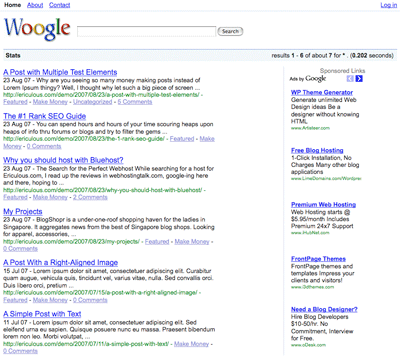Viewport: 400px width, 360px height.
Task: Click the bluehost post green URL
Action: click(103, 190)
